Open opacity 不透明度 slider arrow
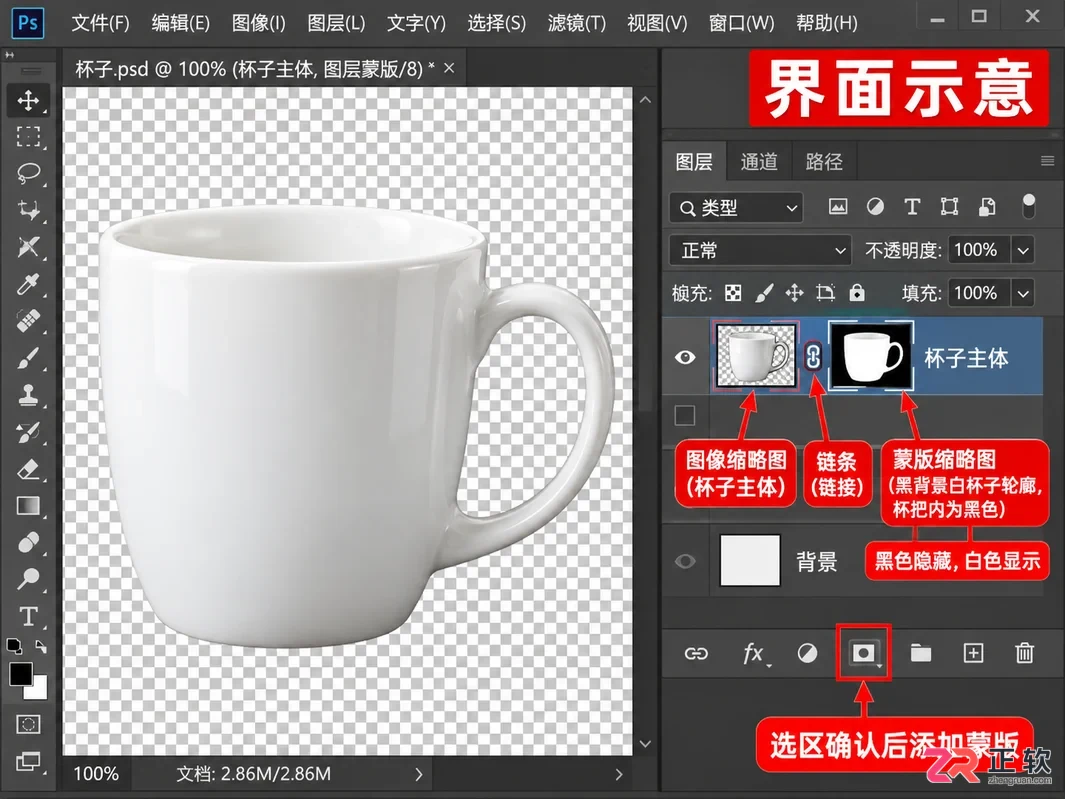1065x799 pixels. (1023, 251)
